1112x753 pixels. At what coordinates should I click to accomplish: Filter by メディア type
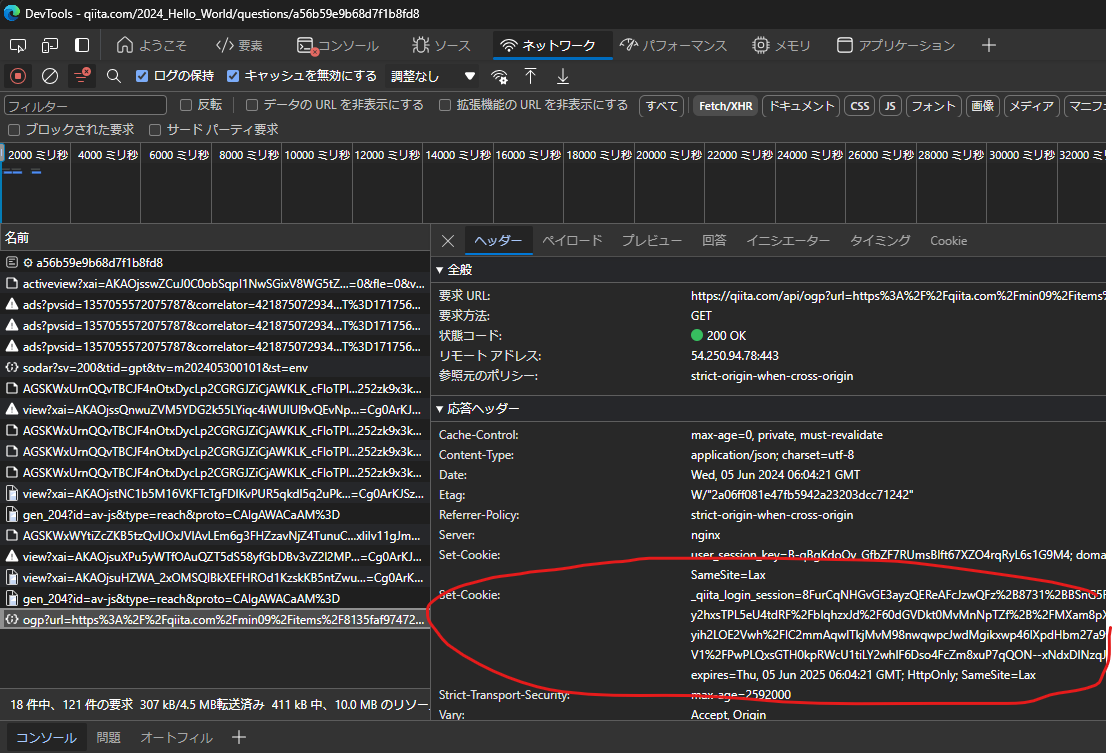point(1031,106)
